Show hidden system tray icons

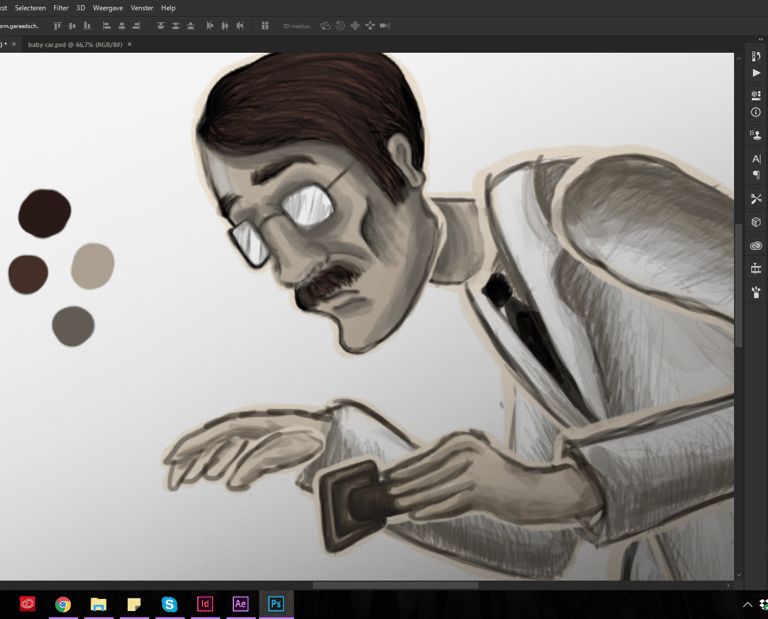[747, 604]
